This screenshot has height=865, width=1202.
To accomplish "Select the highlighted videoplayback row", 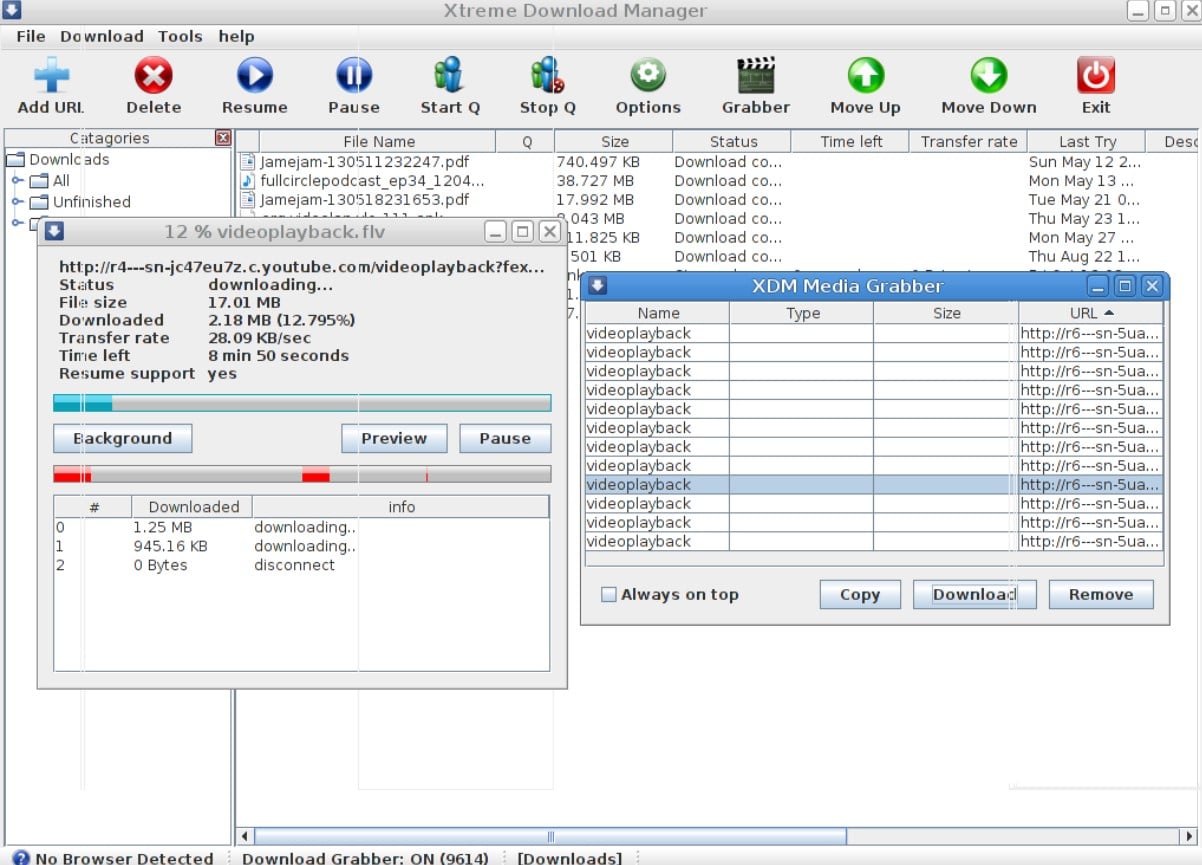I will click(874, 484).
